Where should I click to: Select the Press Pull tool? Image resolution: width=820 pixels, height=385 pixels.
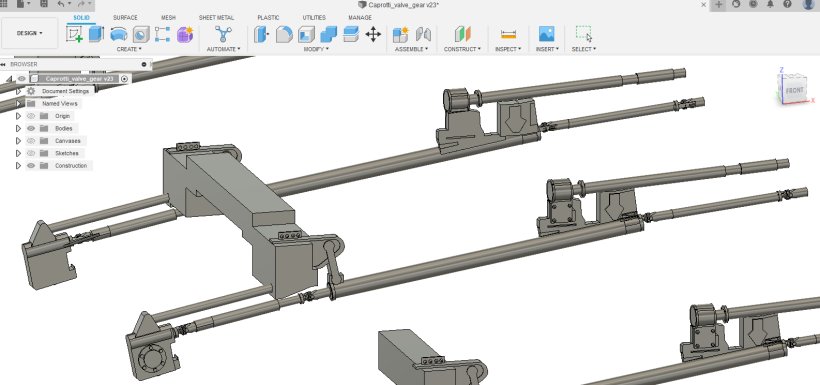coord(261,35)
